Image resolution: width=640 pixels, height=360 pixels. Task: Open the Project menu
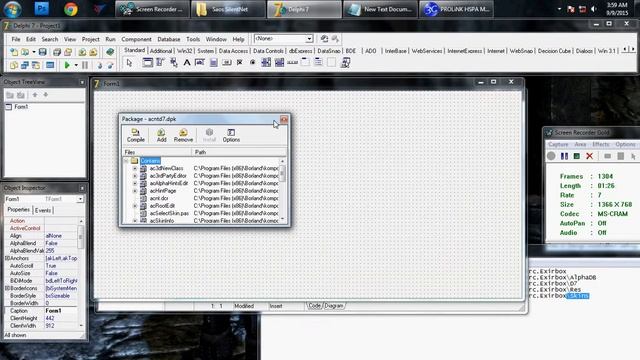[x=91, y=39]
